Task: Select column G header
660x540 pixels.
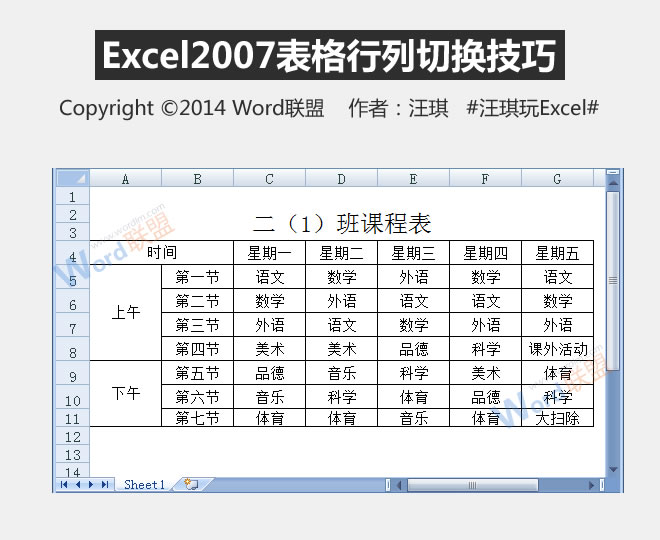Action: pyautogui.click(x=557, y=179)
